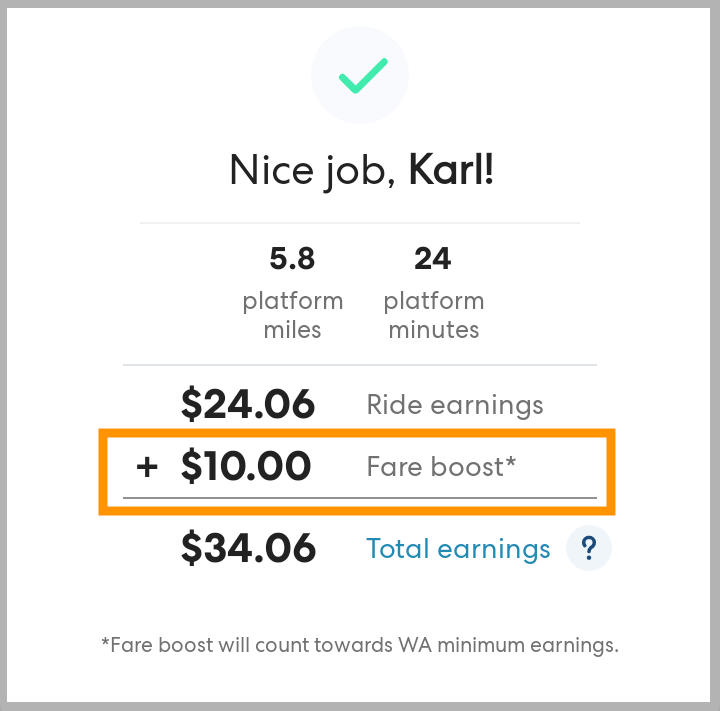Select the "platform minutes" label
720x711 pixels.
433,315
